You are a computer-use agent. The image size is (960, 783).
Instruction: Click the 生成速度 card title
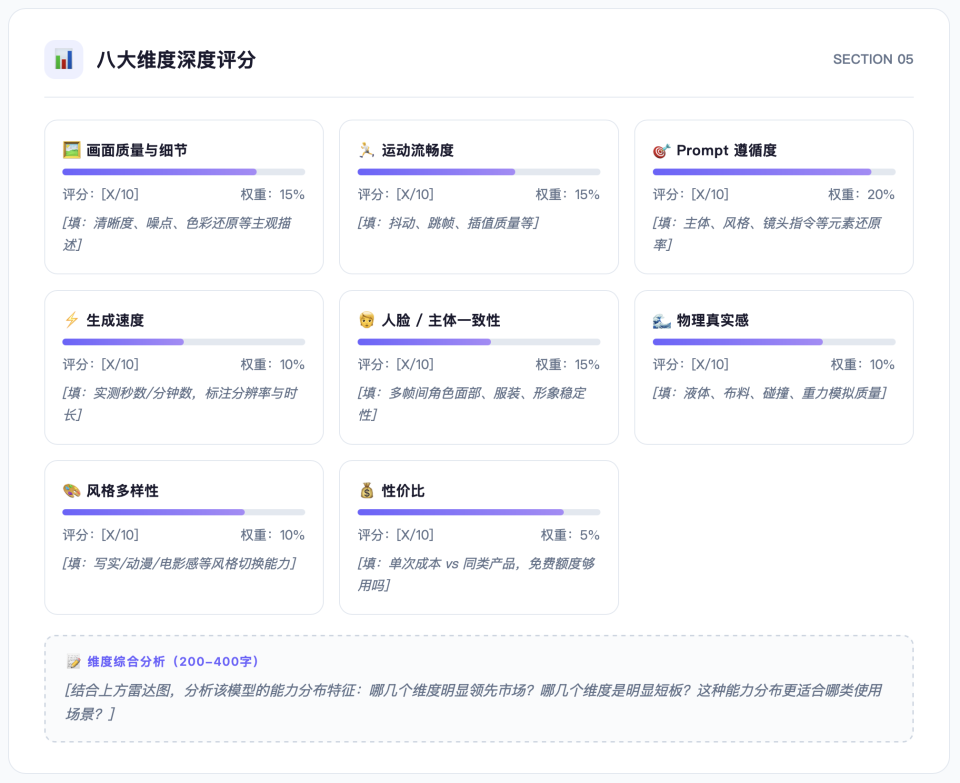click(115, 320)
